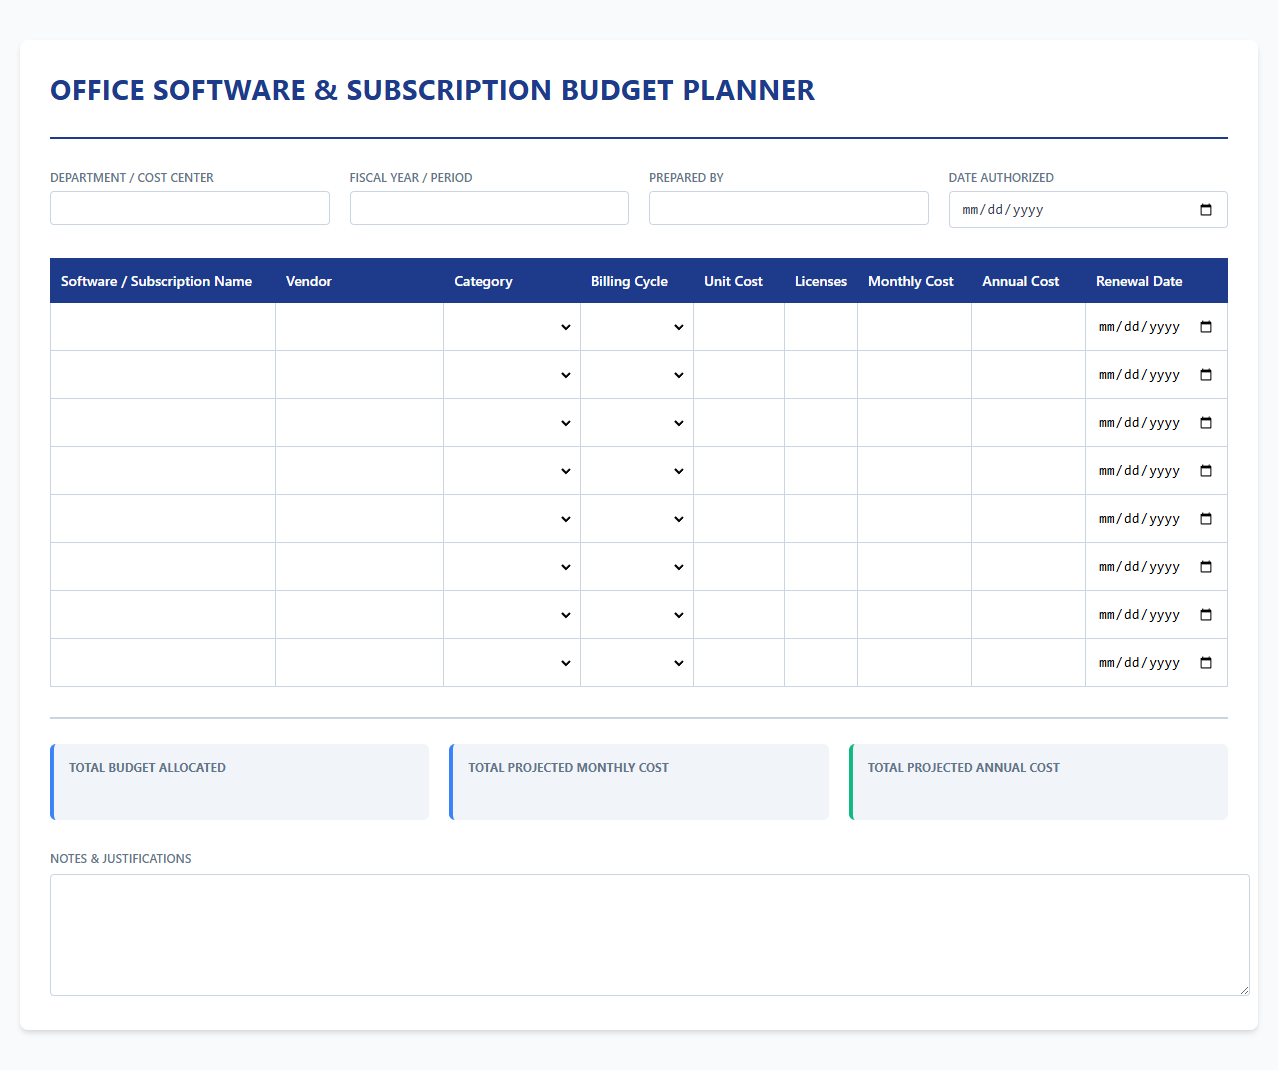Focus the Fiscal Year / Period field

pos(489,208)
